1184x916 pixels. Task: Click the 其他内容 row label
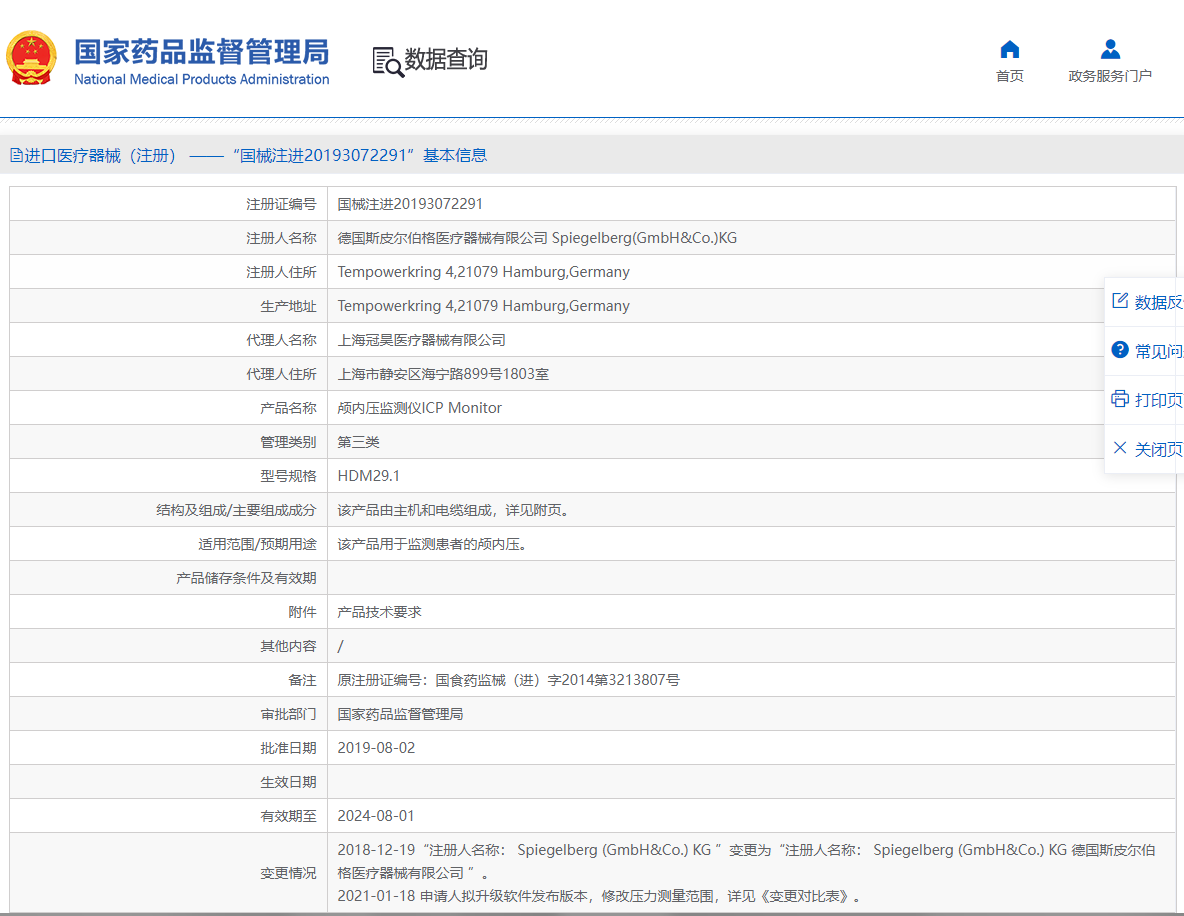coord(288,646)
